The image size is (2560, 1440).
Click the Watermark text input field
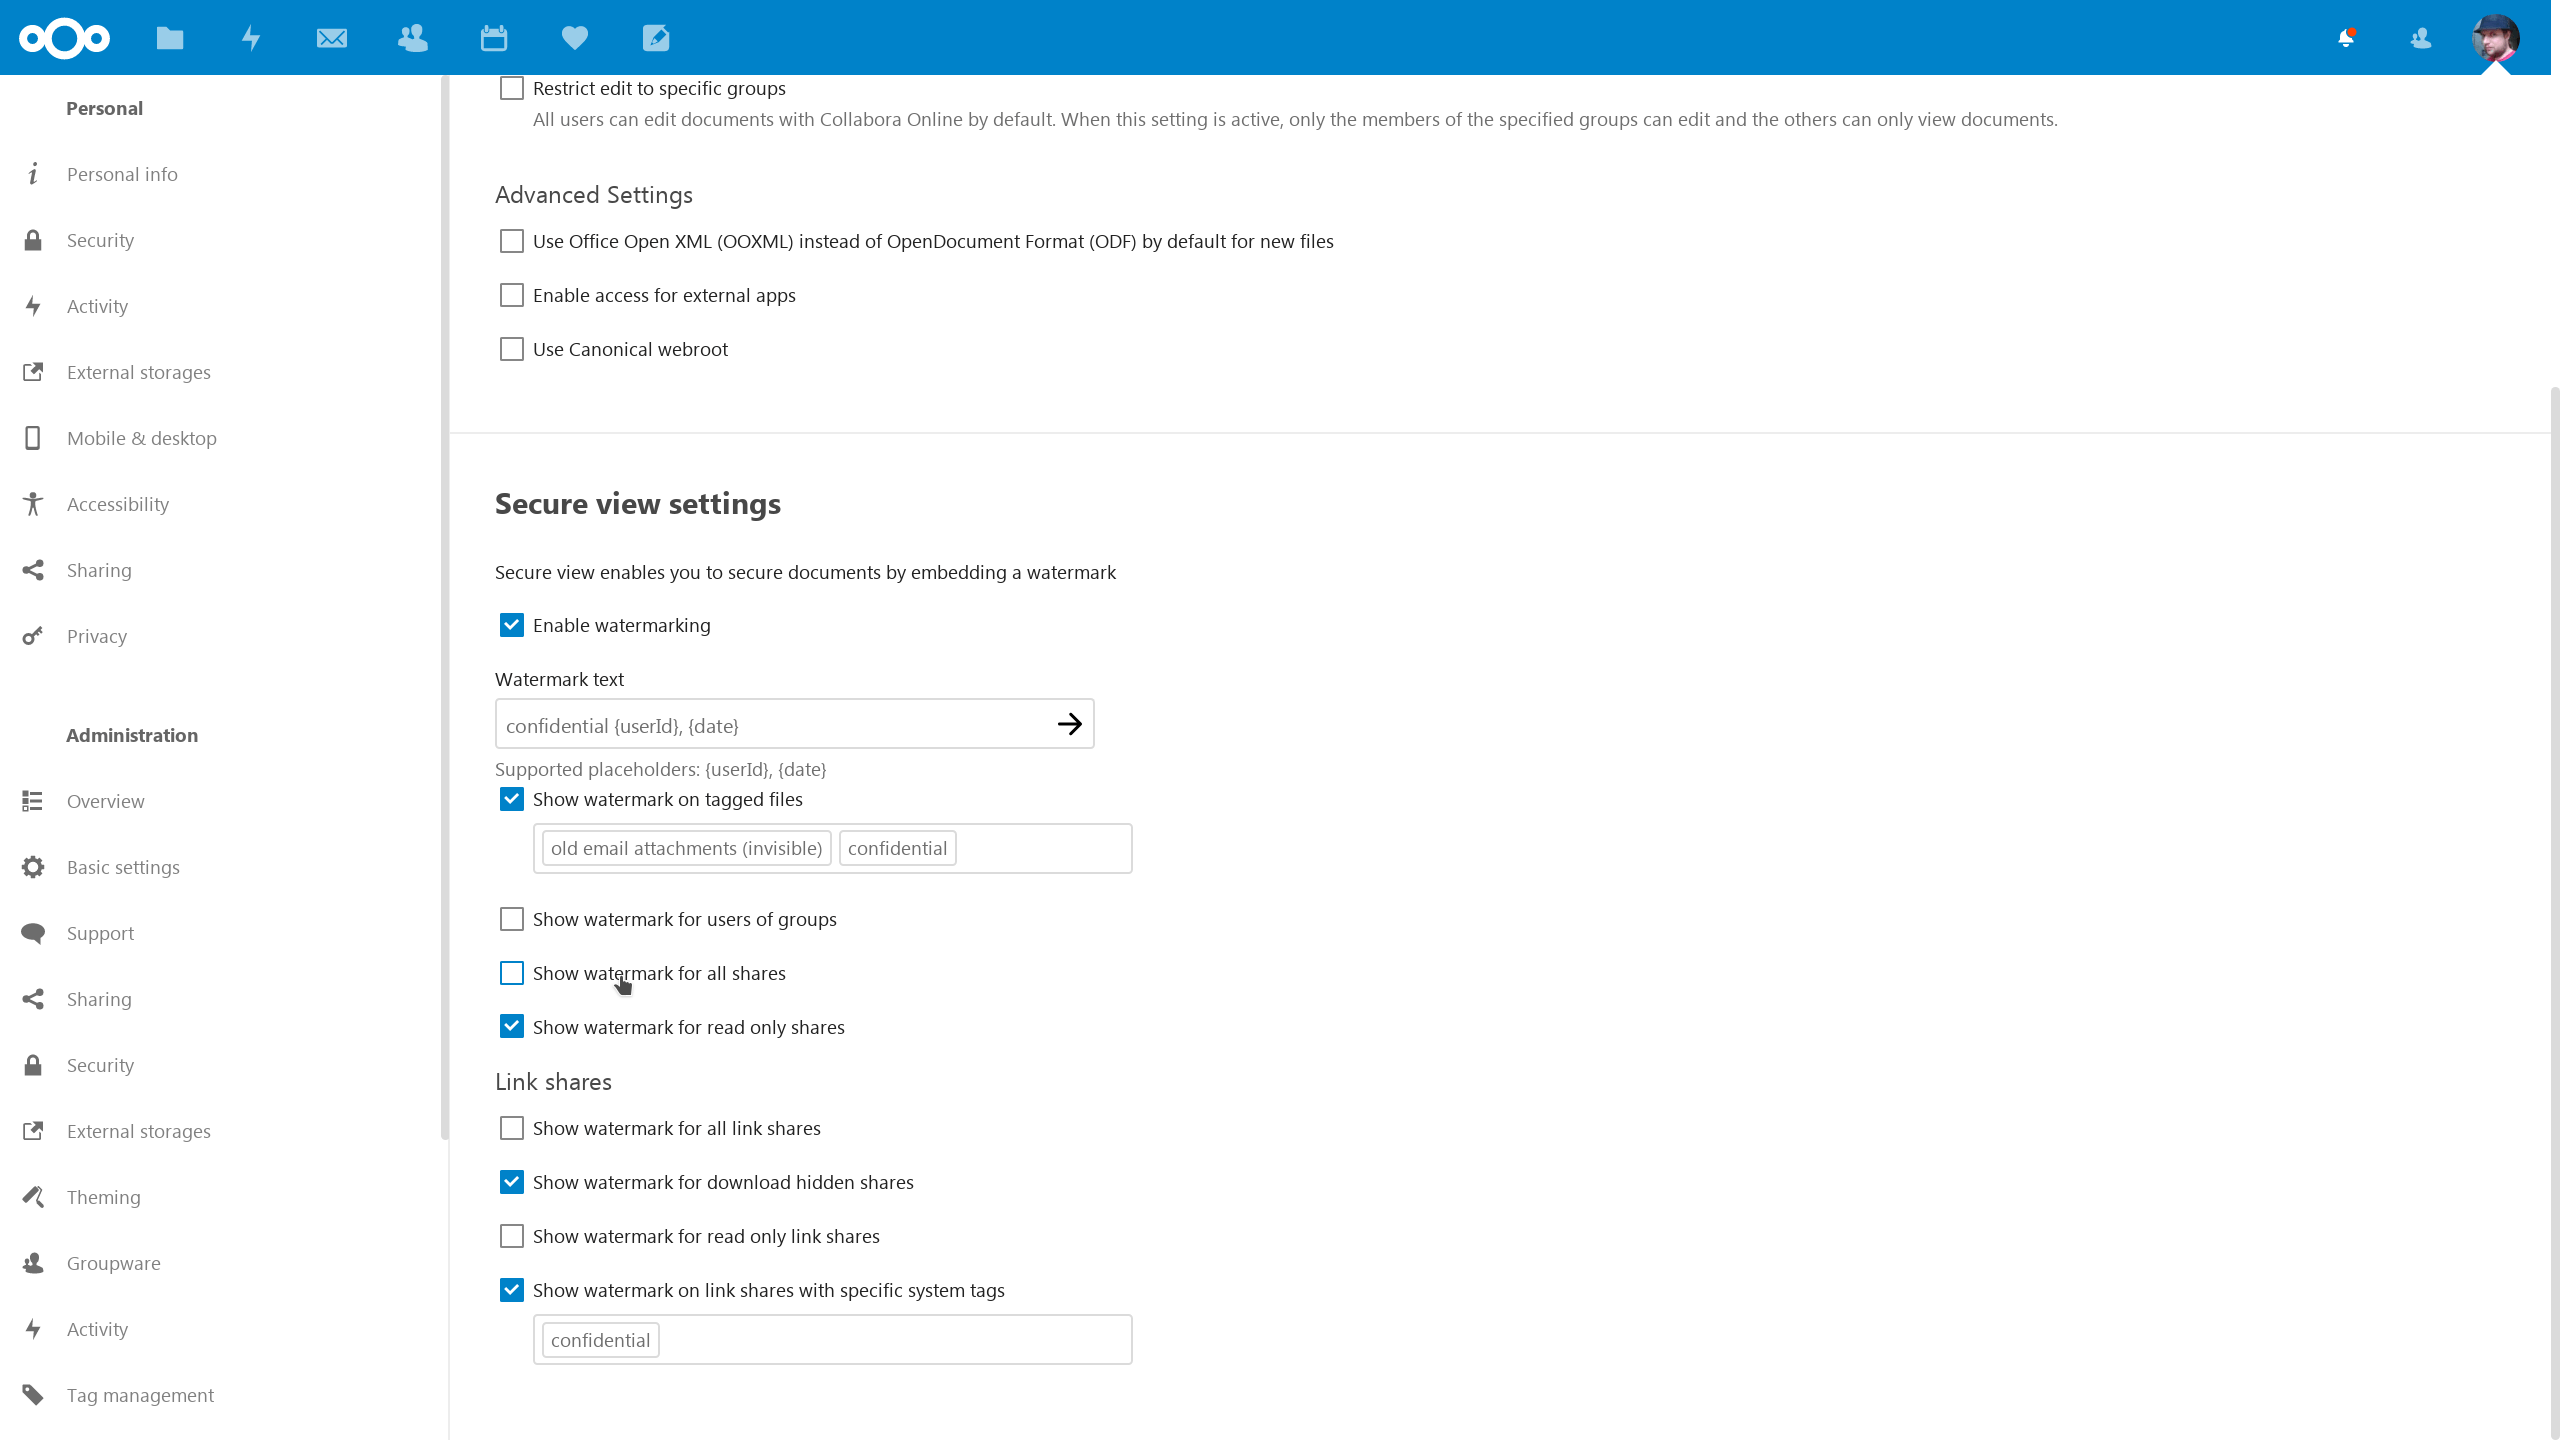point(770,725)
